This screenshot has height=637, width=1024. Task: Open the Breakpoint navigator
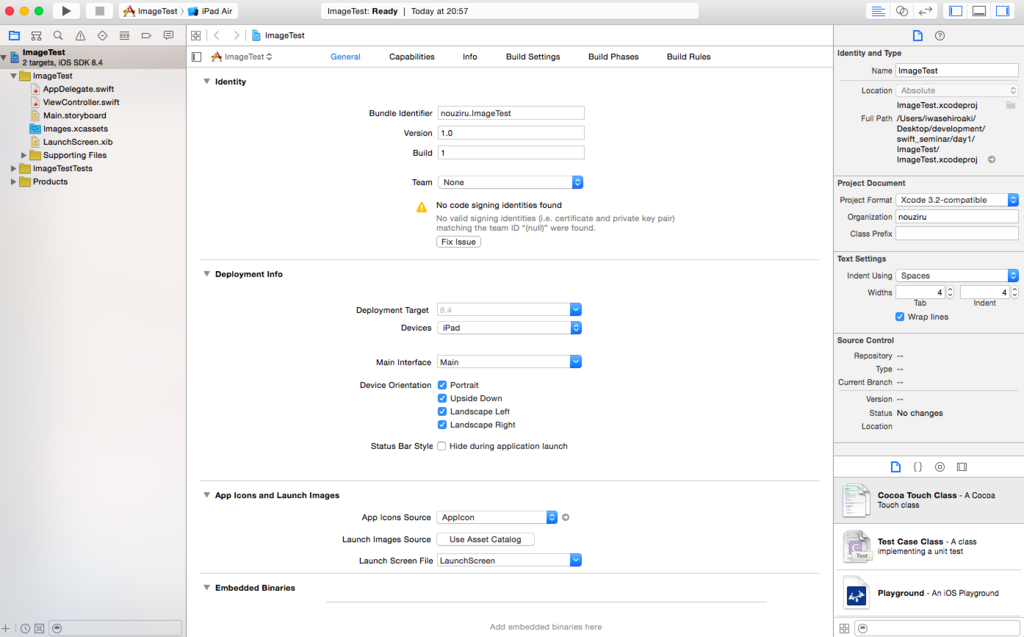[146, 35]
